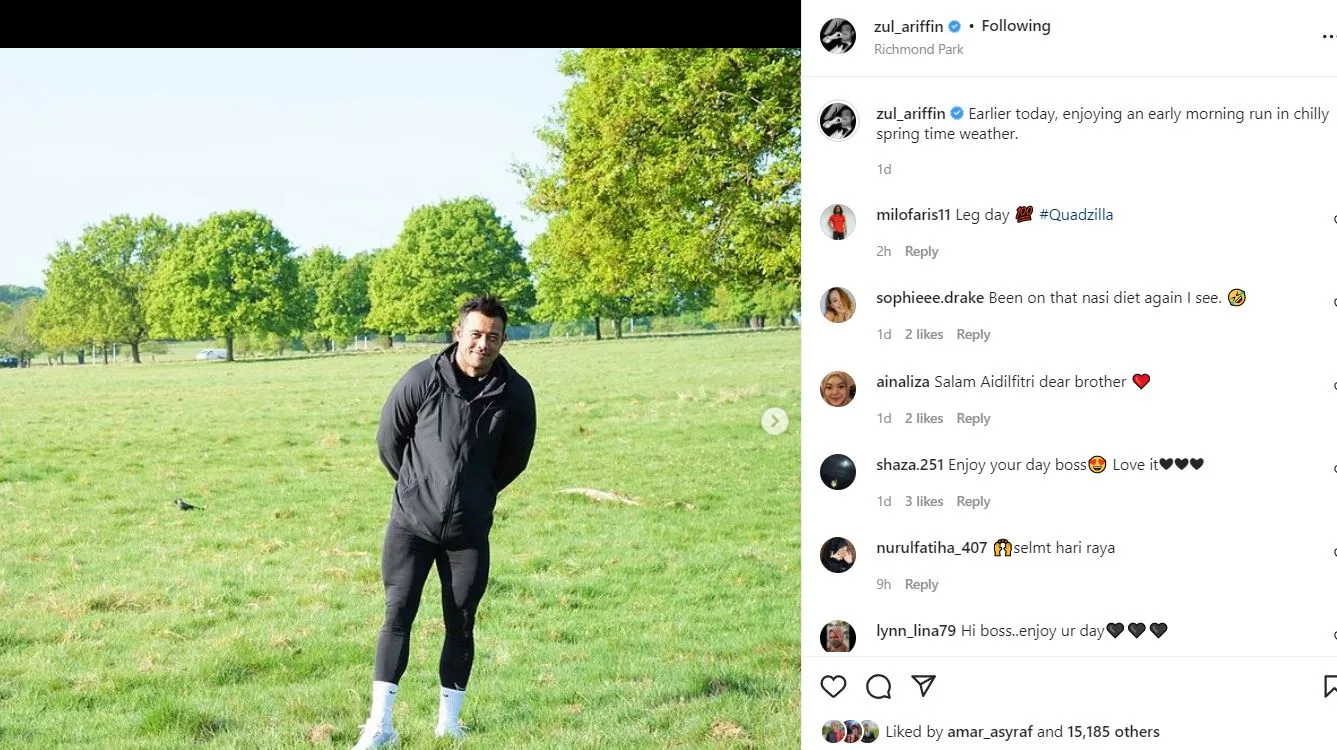Open milofaris11's profile avatar
The height and width of the screenshot is (750, 1337).
(x=838, y=222)
